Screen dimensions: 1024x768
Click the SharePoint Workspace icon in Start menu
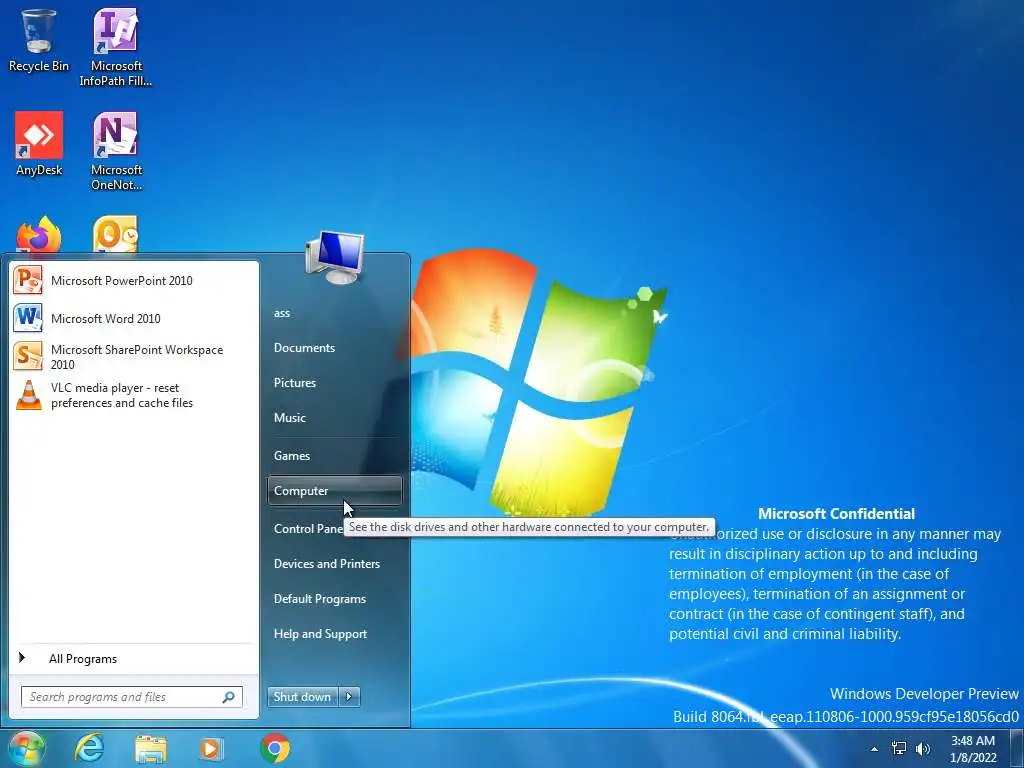point(28,357)
